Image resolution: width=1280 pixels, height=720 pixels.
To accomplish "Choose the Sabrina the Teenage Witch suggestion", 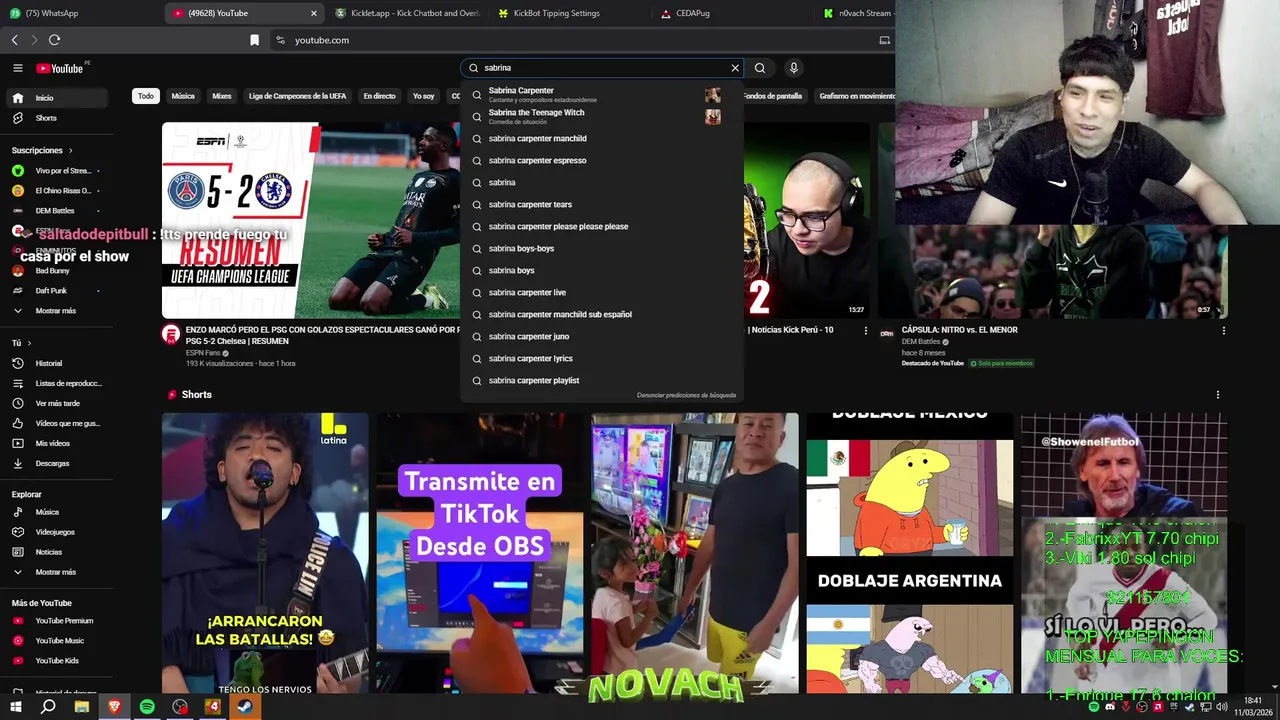I will coord(600,116).
